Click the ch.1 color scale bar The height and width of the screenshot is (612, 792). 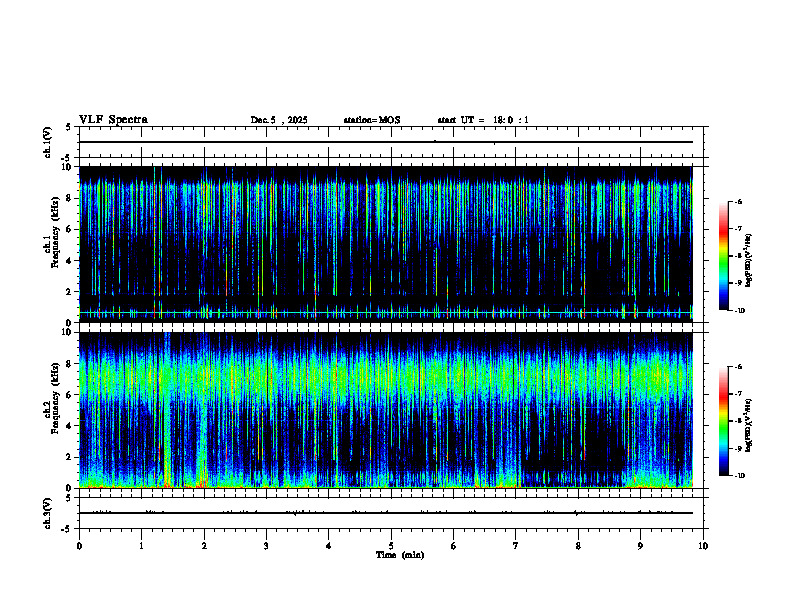[x=723, y=256]
